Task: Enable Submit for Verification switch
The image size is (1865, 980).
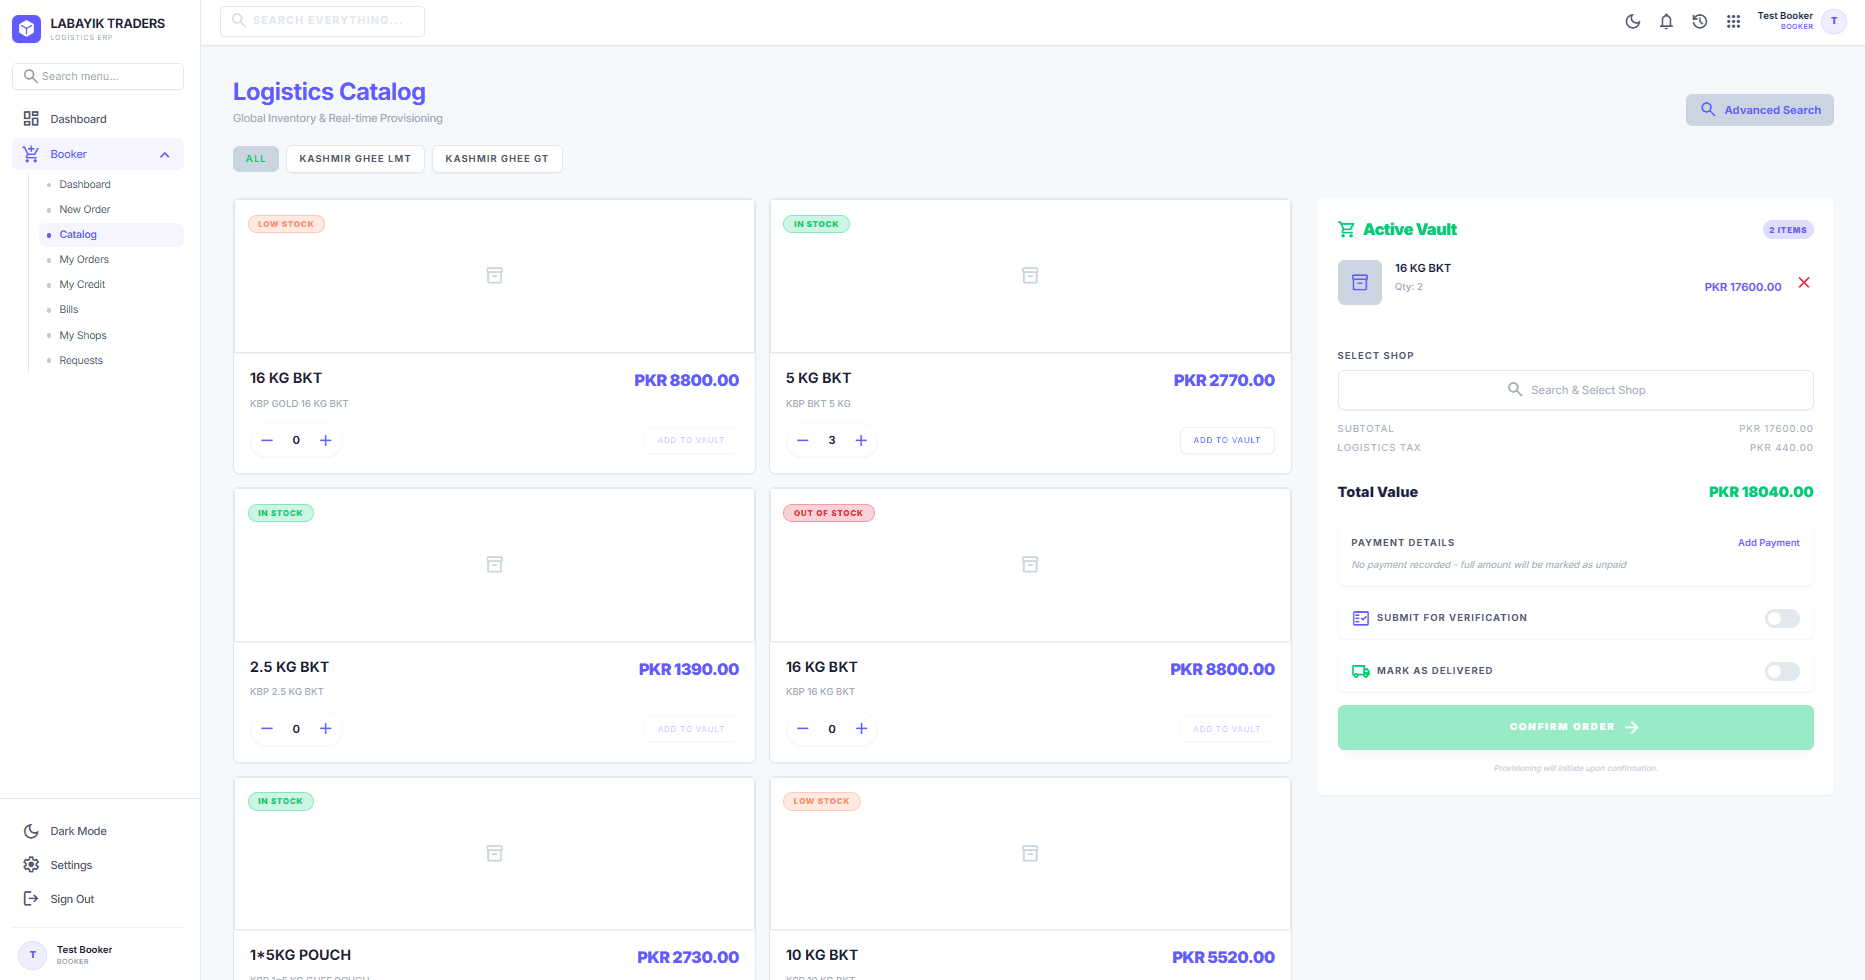Action: click(1782, 618)
